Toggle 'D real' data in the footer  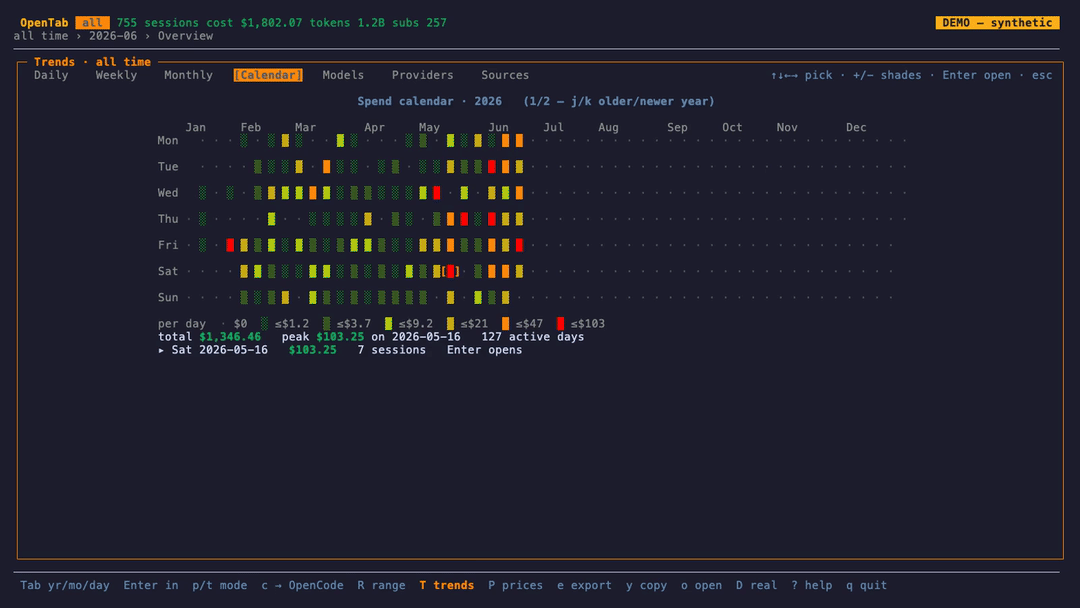pos(757,585)
